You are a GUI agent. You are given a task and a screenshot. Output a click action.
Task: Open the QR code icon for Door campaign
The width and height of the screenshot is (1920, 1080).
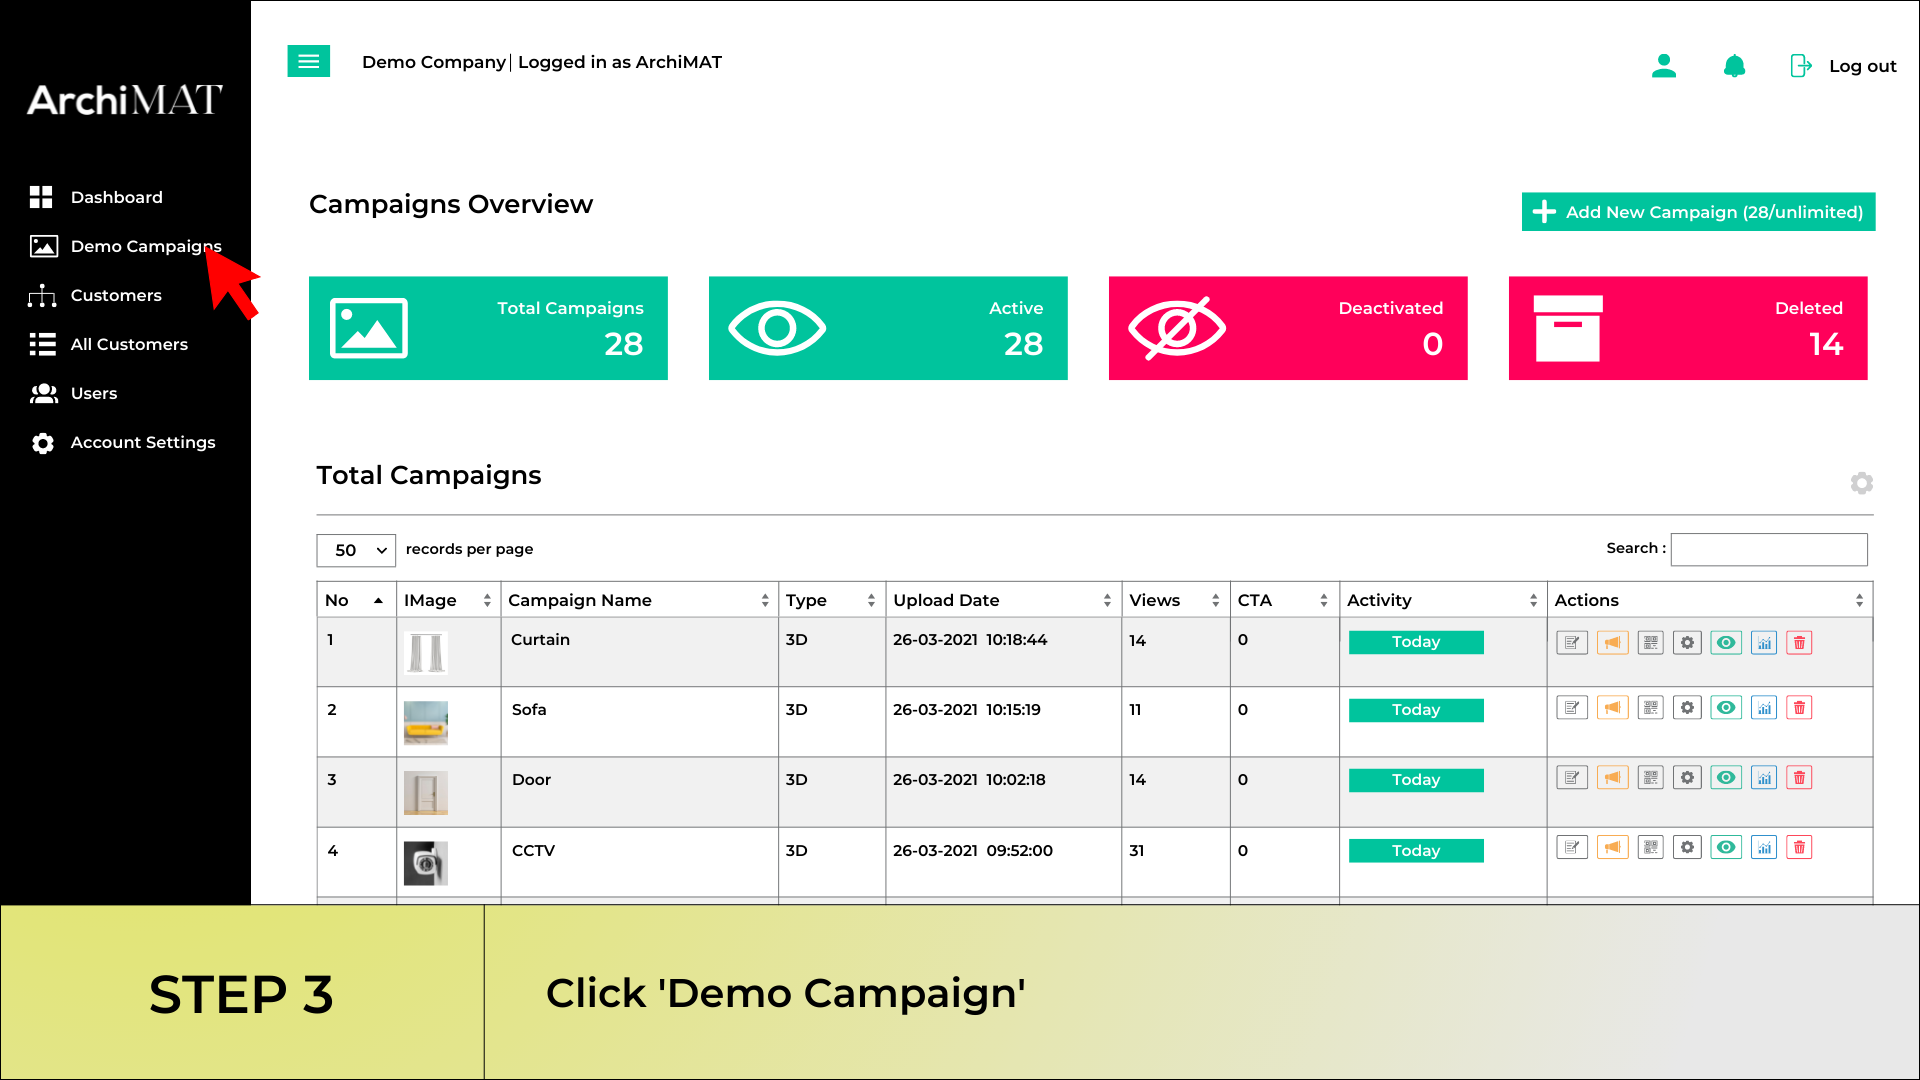click(x=1650, y=778)
